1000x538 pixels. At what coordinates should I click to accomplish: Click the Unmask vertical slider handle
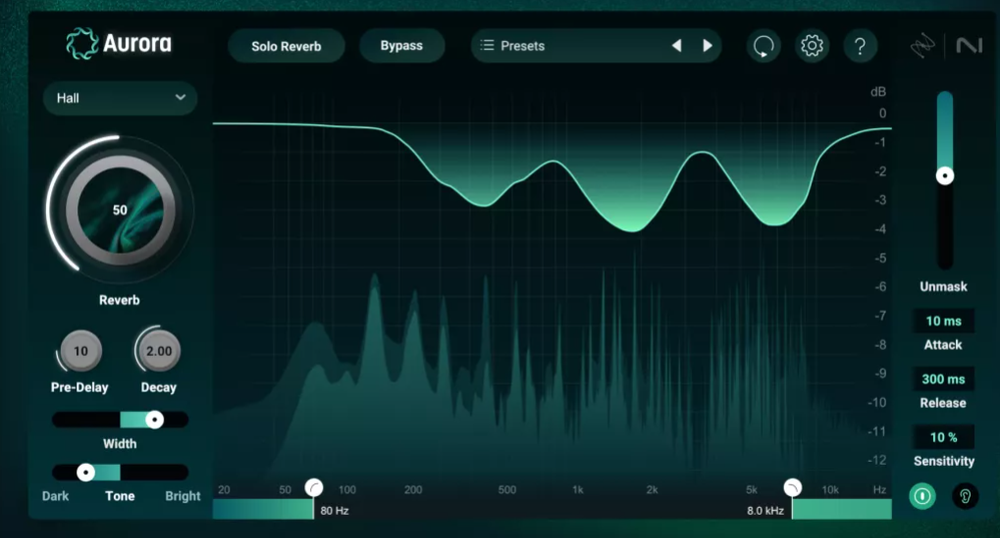coord(945,176)
